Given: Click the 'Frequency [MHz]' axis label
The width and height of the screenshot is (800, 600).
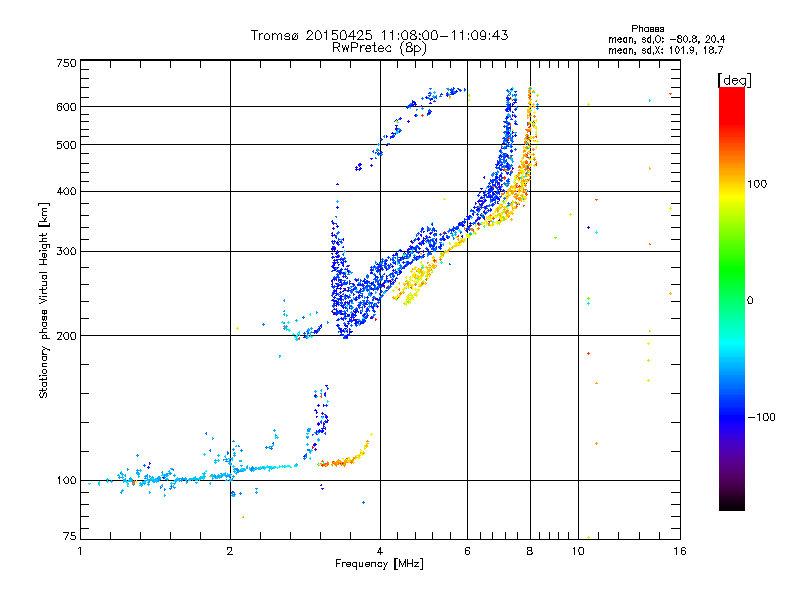Looking at the screenshot, I should tap(379, 564).
